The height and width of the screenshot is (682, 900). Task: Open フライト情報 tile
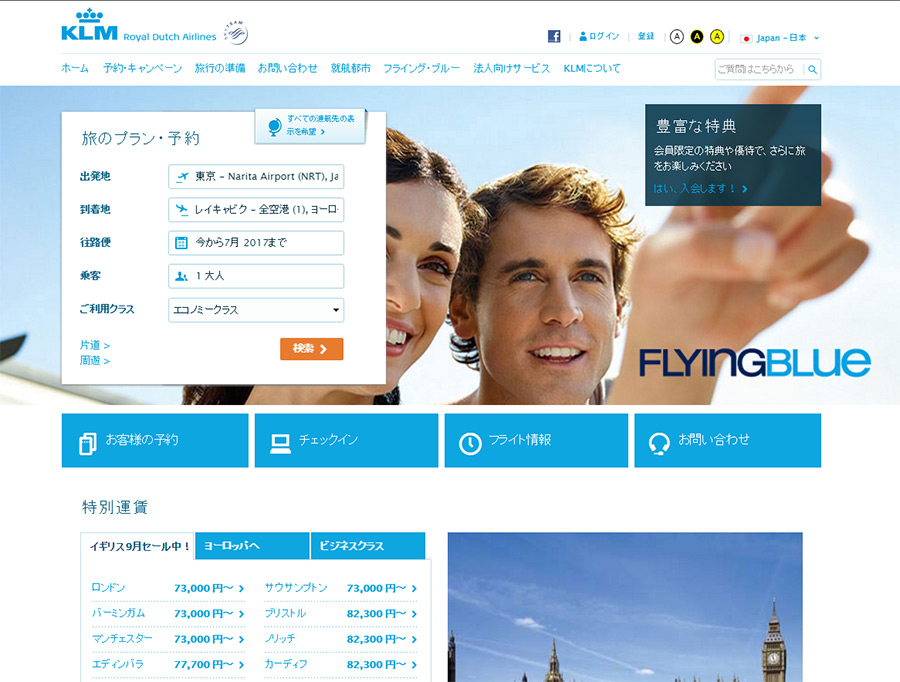click(536, 440)
